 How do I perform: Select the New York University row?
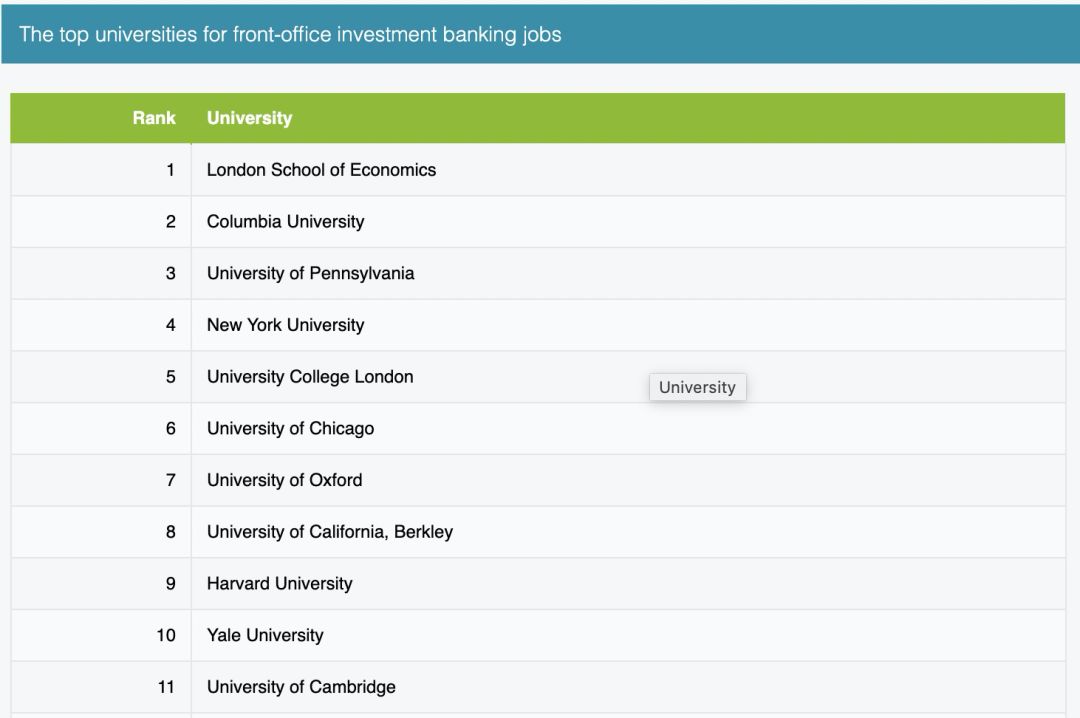click(538, 325)
